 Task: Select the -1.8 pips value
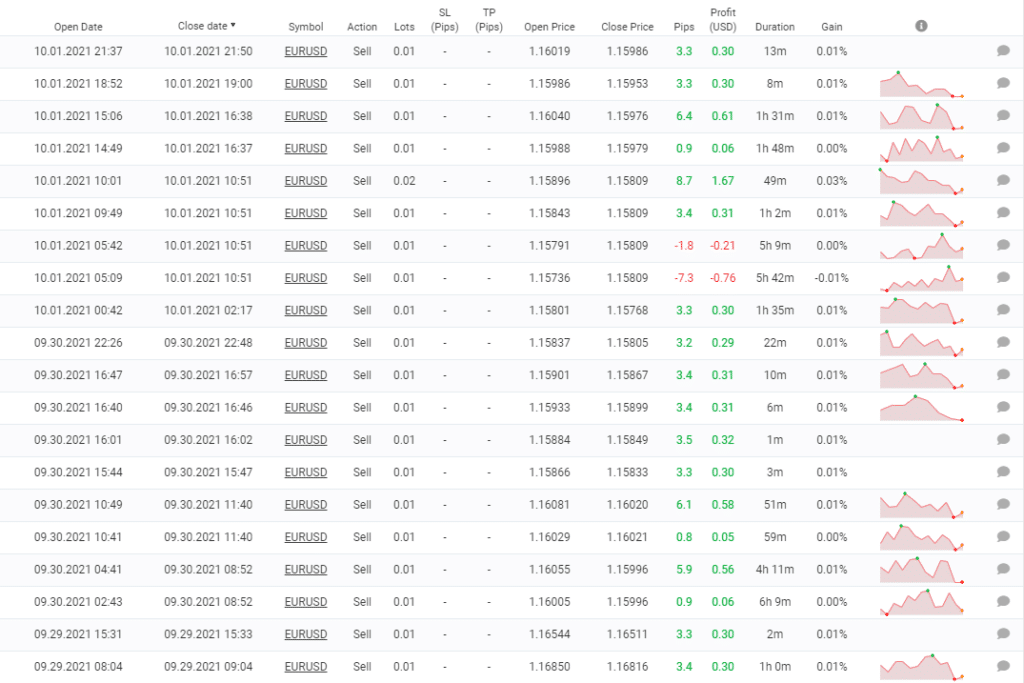point(684,246)
